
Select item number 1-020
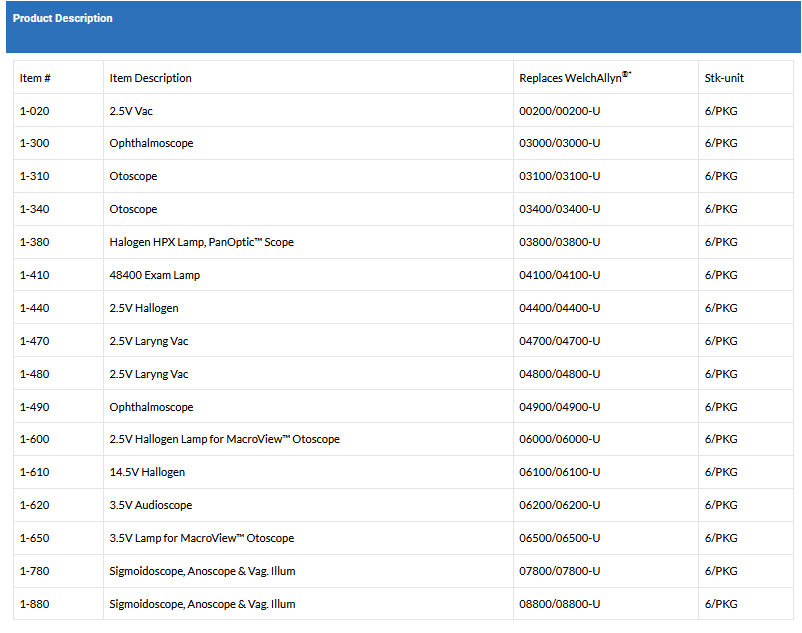[x=34, y=111]
